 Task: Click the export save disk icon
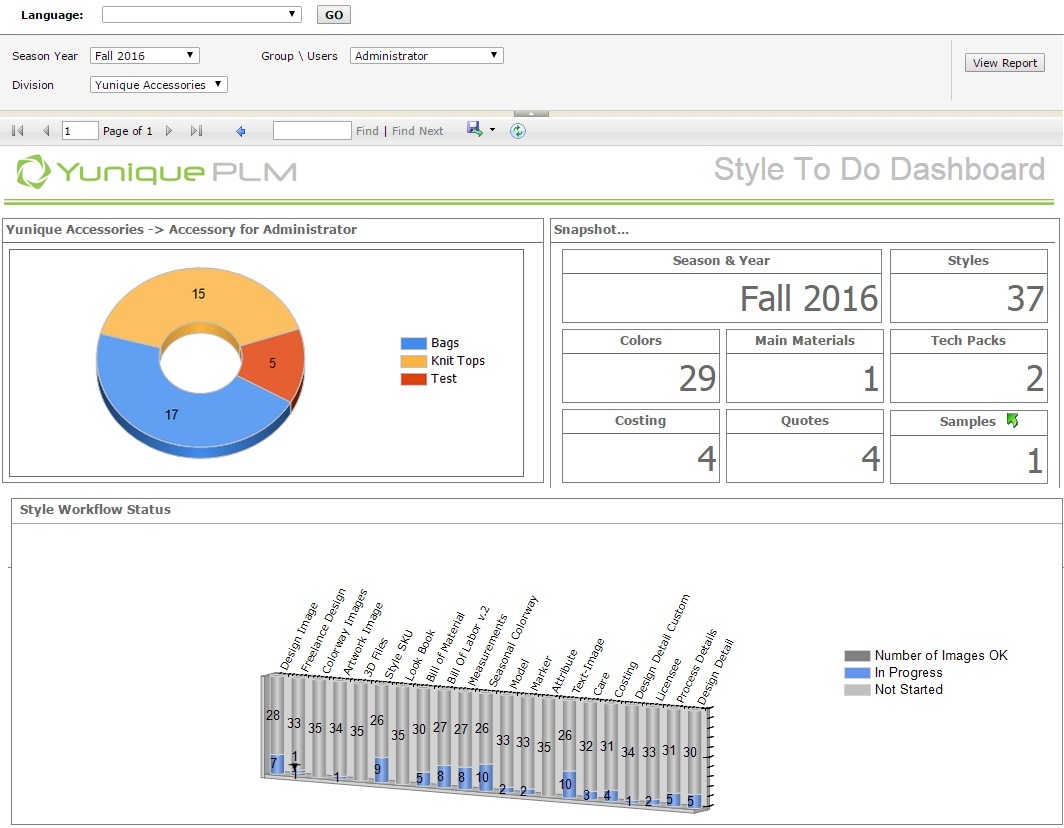coord(474,129)
